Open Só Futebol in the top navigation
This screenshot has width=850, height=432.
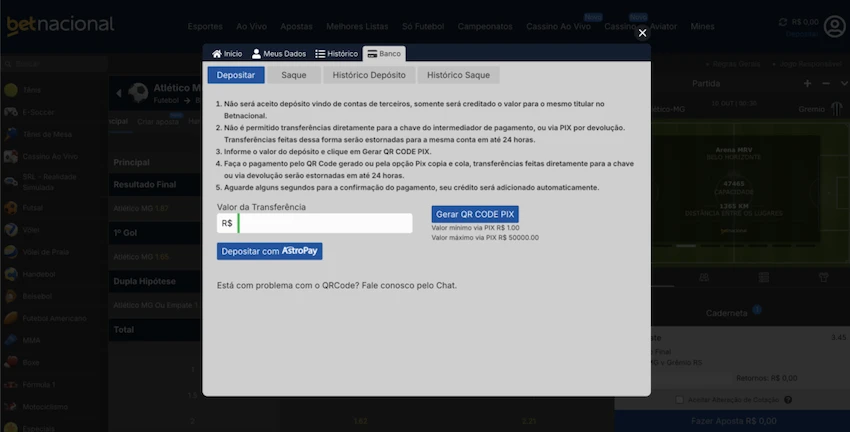(x=423, y=26)
